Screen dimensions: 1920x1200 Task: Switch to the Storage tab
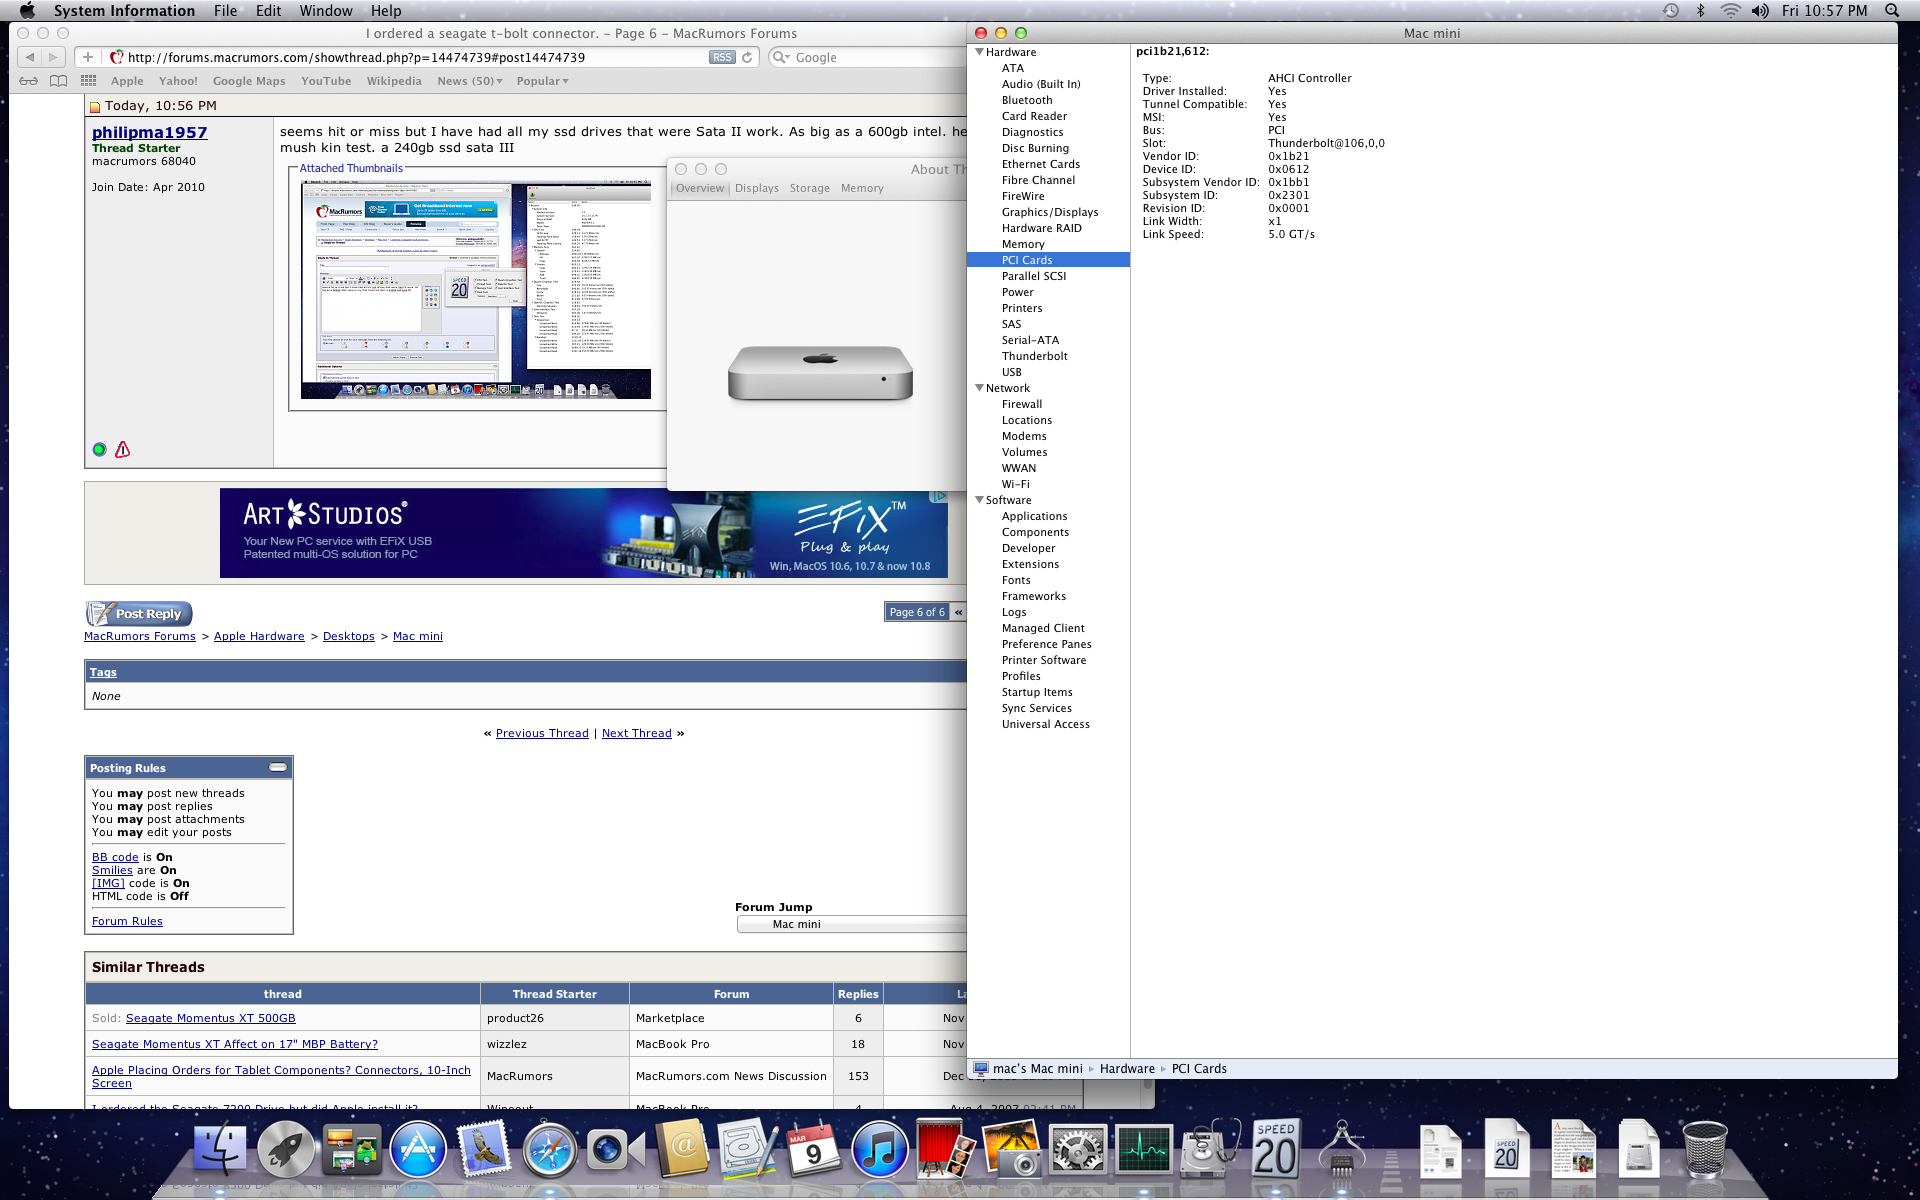click(809, 188)
